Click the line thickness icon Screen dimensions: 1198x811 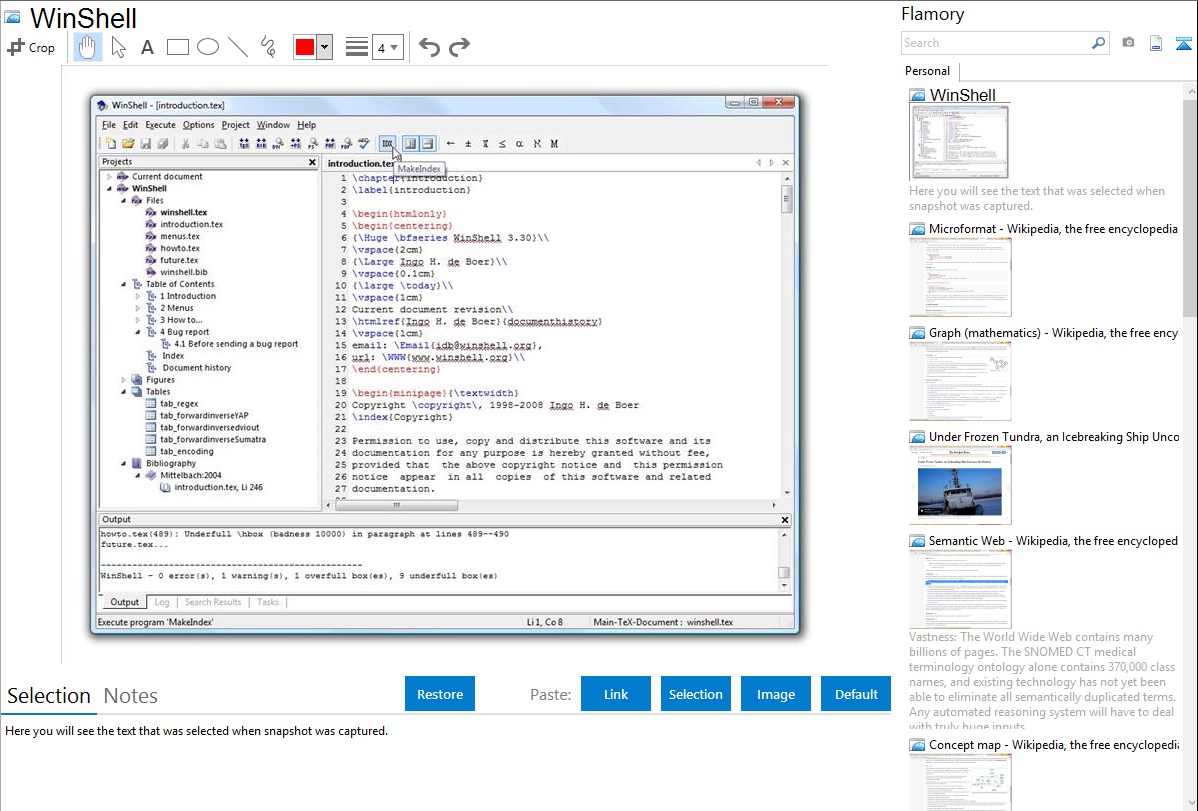pos(357,47)
